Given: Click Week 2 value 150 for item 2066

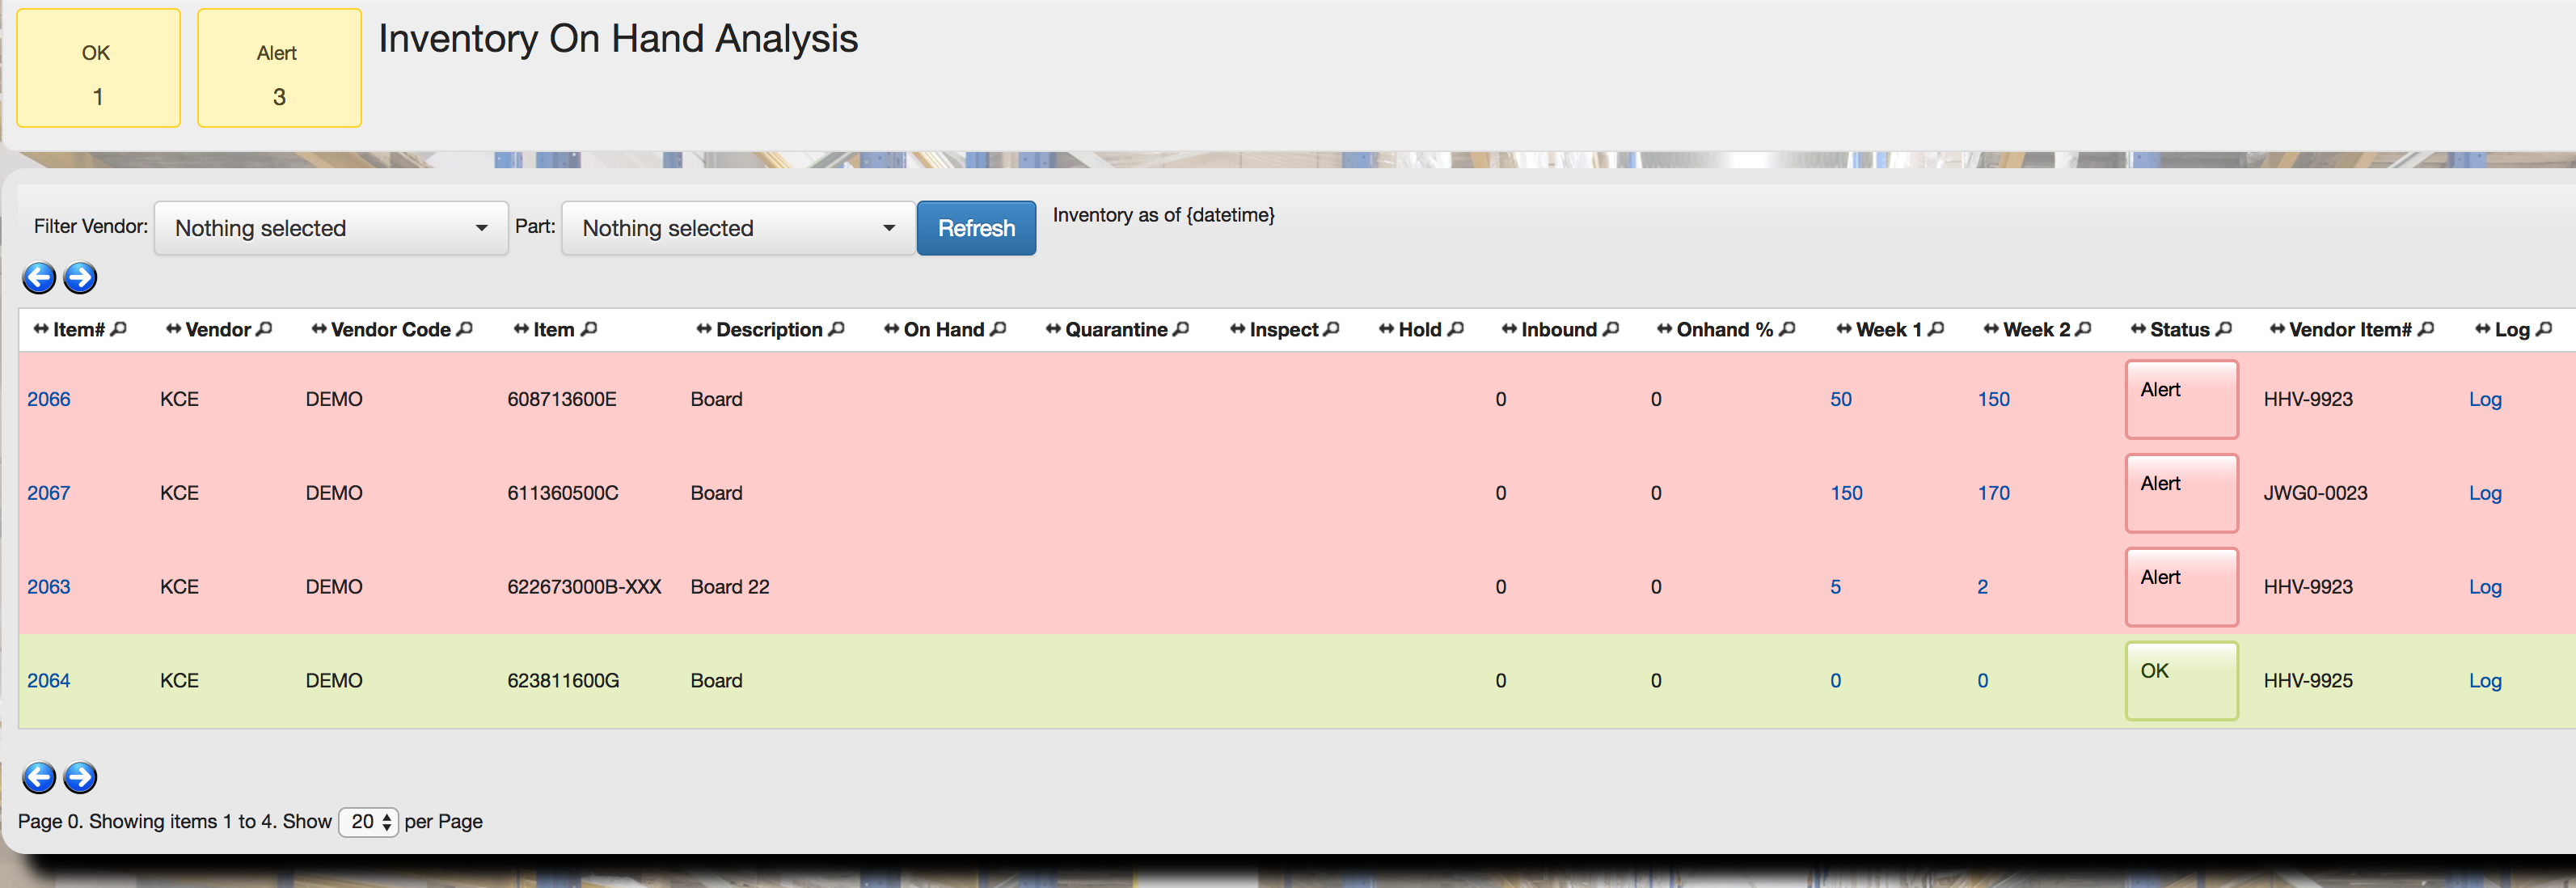Looking at the screenshot, I should point(1993,399).
